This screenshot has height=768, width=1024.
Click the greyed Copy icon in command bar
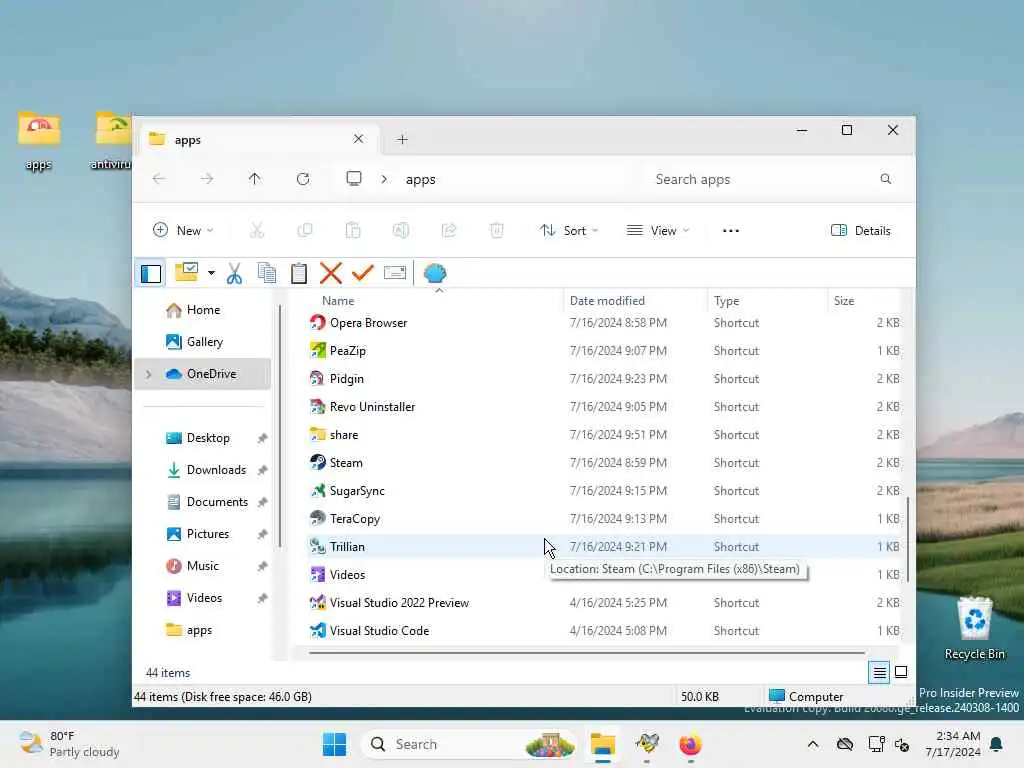coord(305,231)
